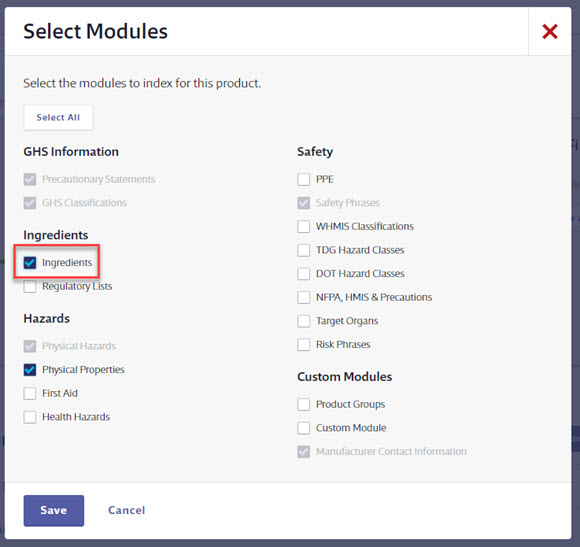Enable the Risk Phrases checkbox

click(304, 345)
